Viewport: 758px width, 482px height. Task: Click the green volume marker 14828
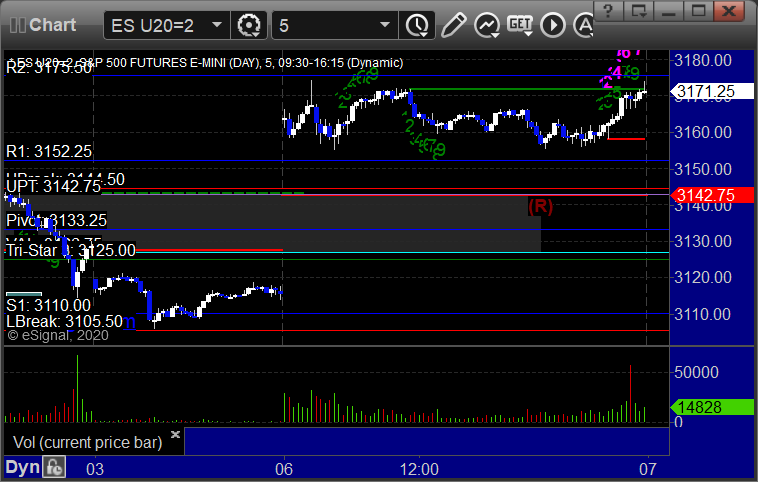[712, 407]
